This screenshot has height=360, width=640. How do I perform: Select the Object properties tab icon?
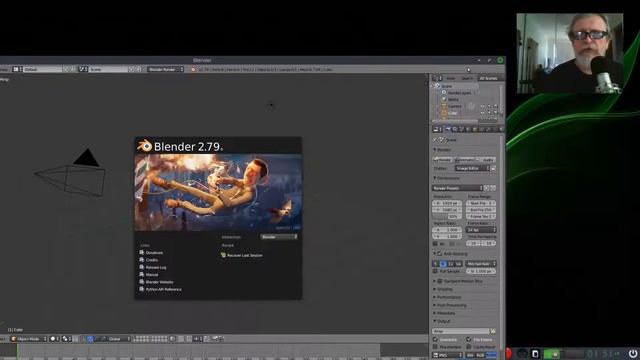pos(474,129)
